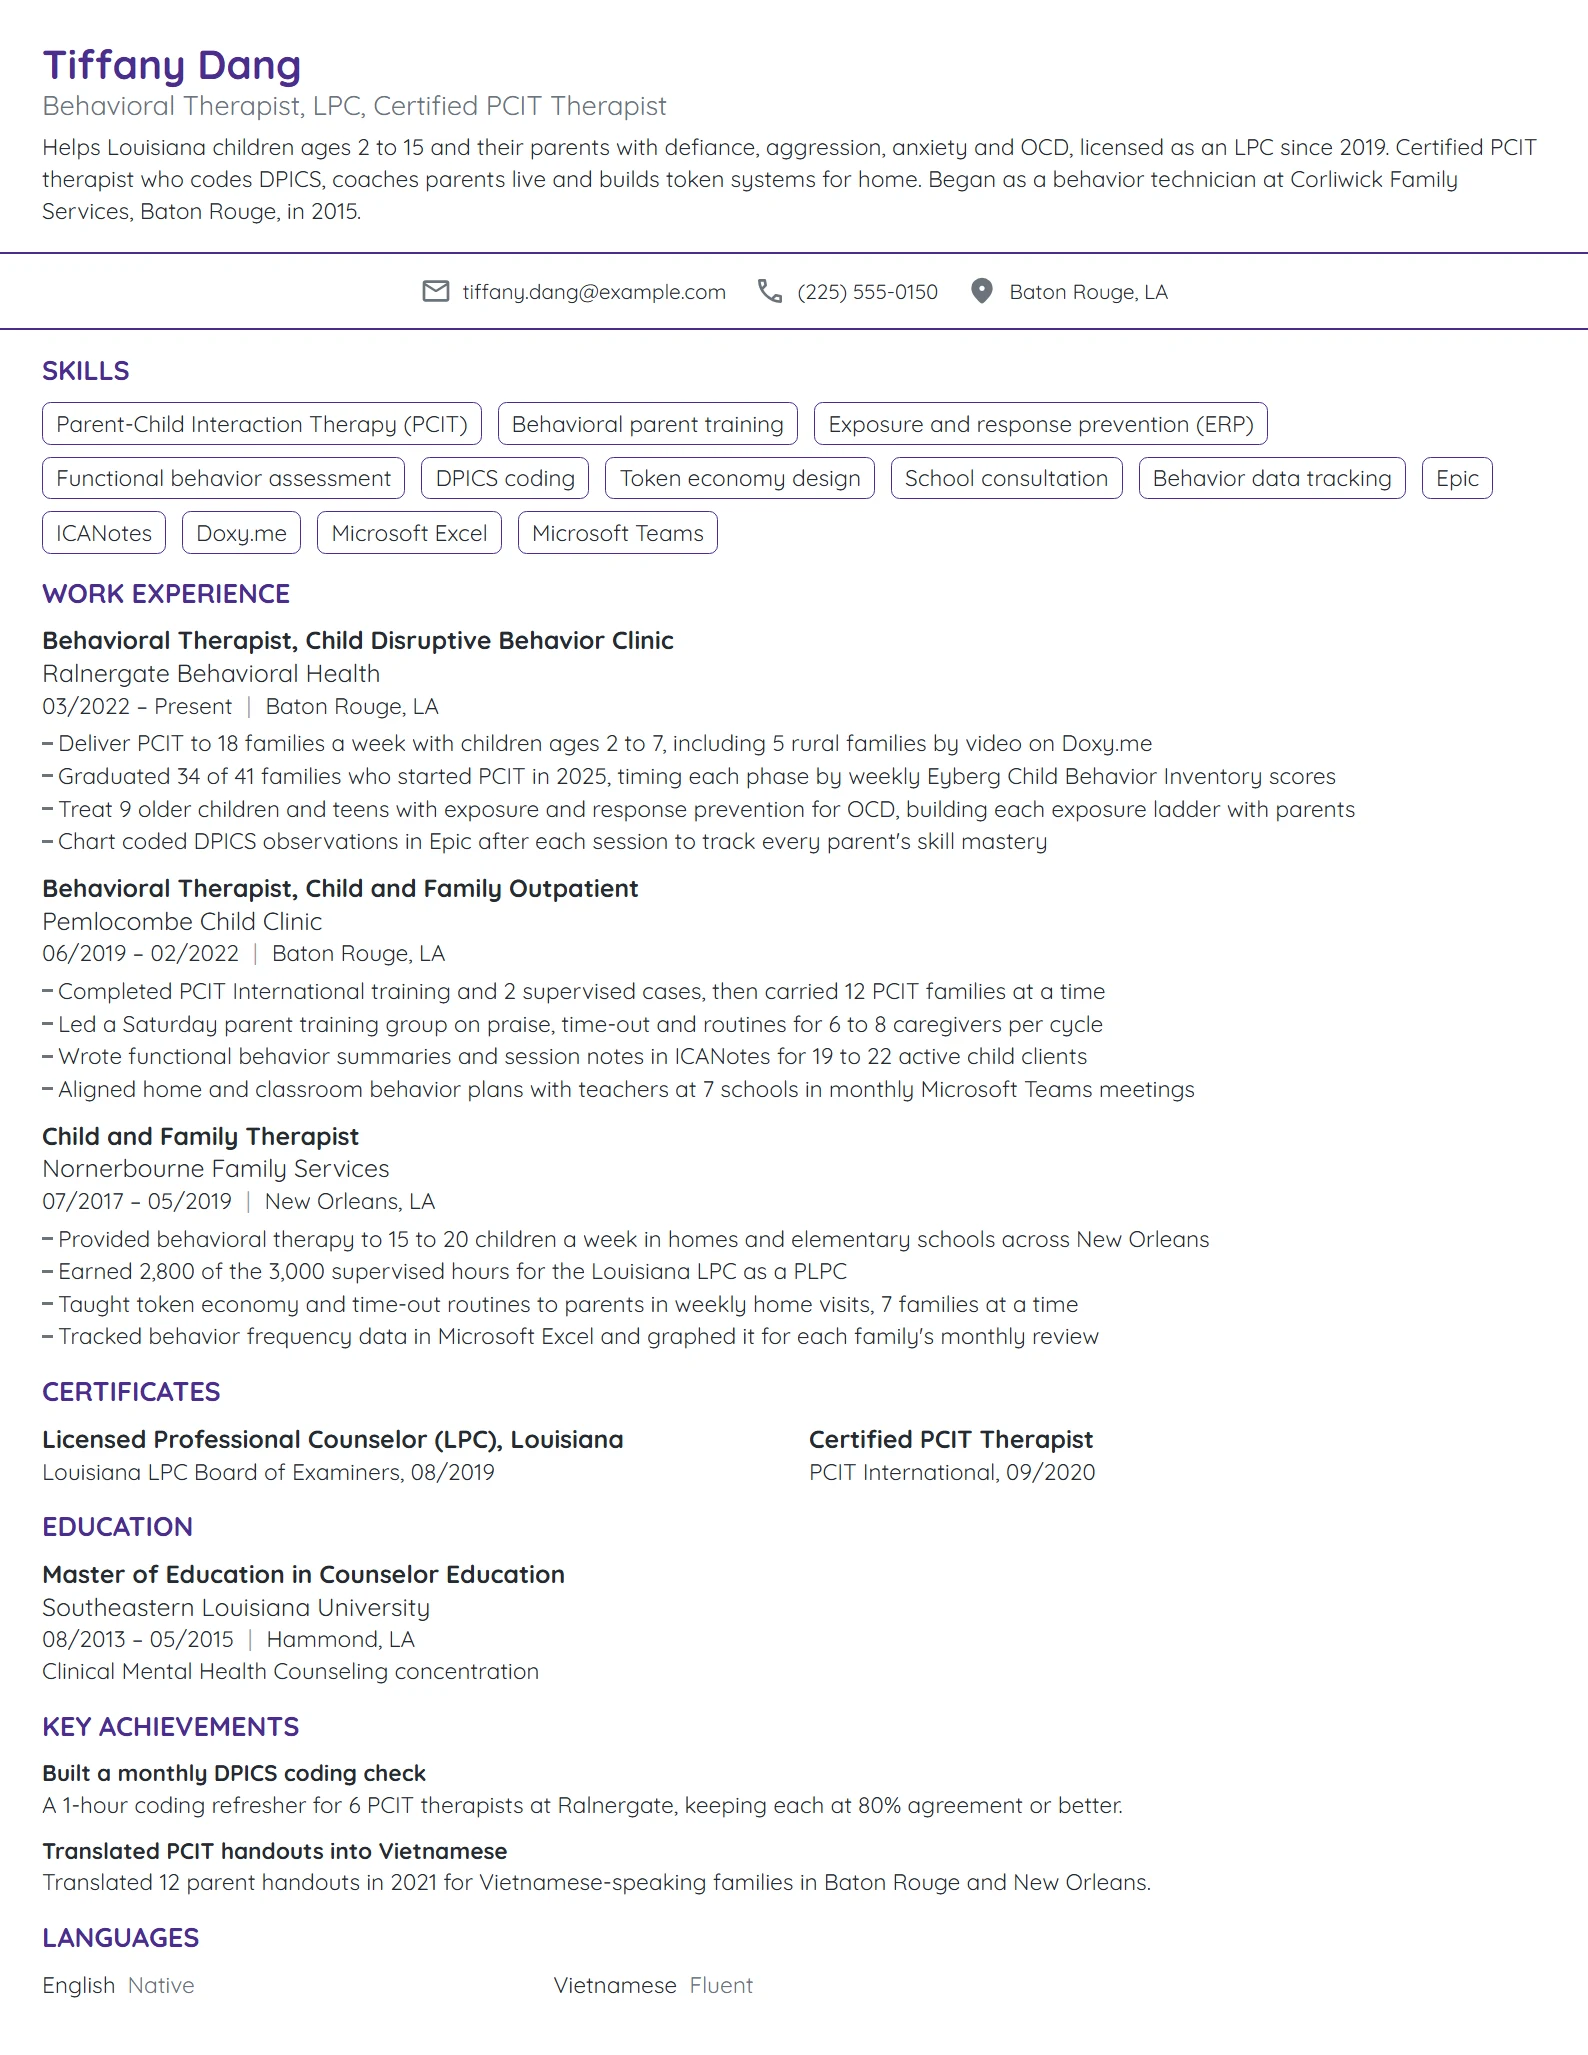Click the KEY ACHIEVEMENTS section heading

coord(171,1727)
